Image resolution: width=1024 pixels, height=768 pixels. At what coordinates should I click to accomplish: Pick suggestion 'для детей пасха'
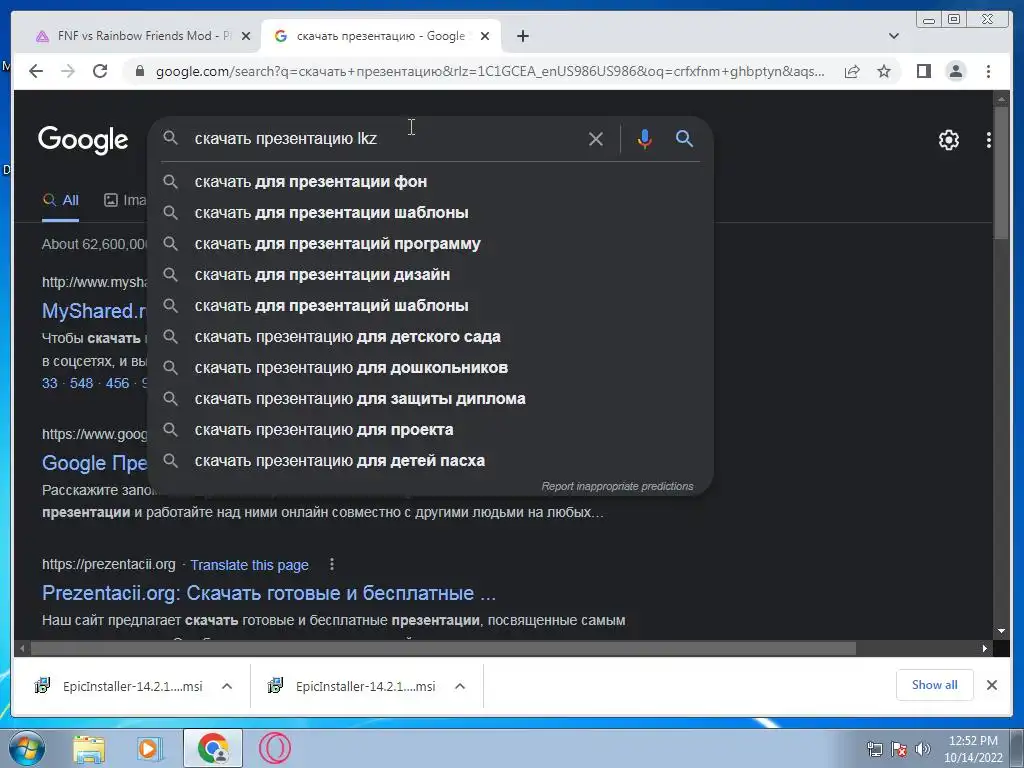430,460
